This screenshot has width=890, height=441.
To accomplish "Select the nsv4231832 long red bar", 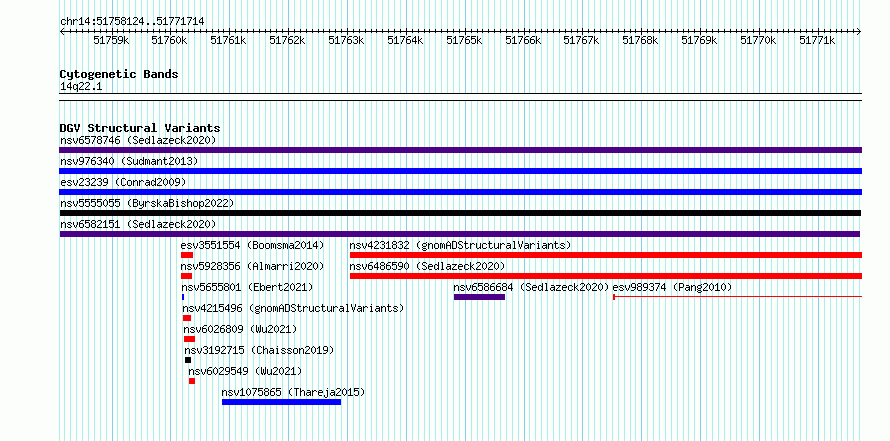I will [x=606, y=255].
